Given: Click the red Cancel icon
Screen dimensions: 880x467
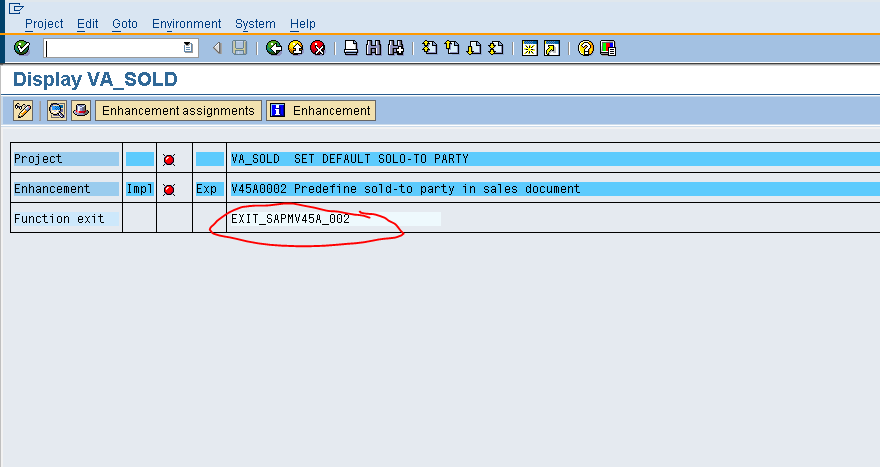Looking at the screenshot, I should (x=318, y=48).
